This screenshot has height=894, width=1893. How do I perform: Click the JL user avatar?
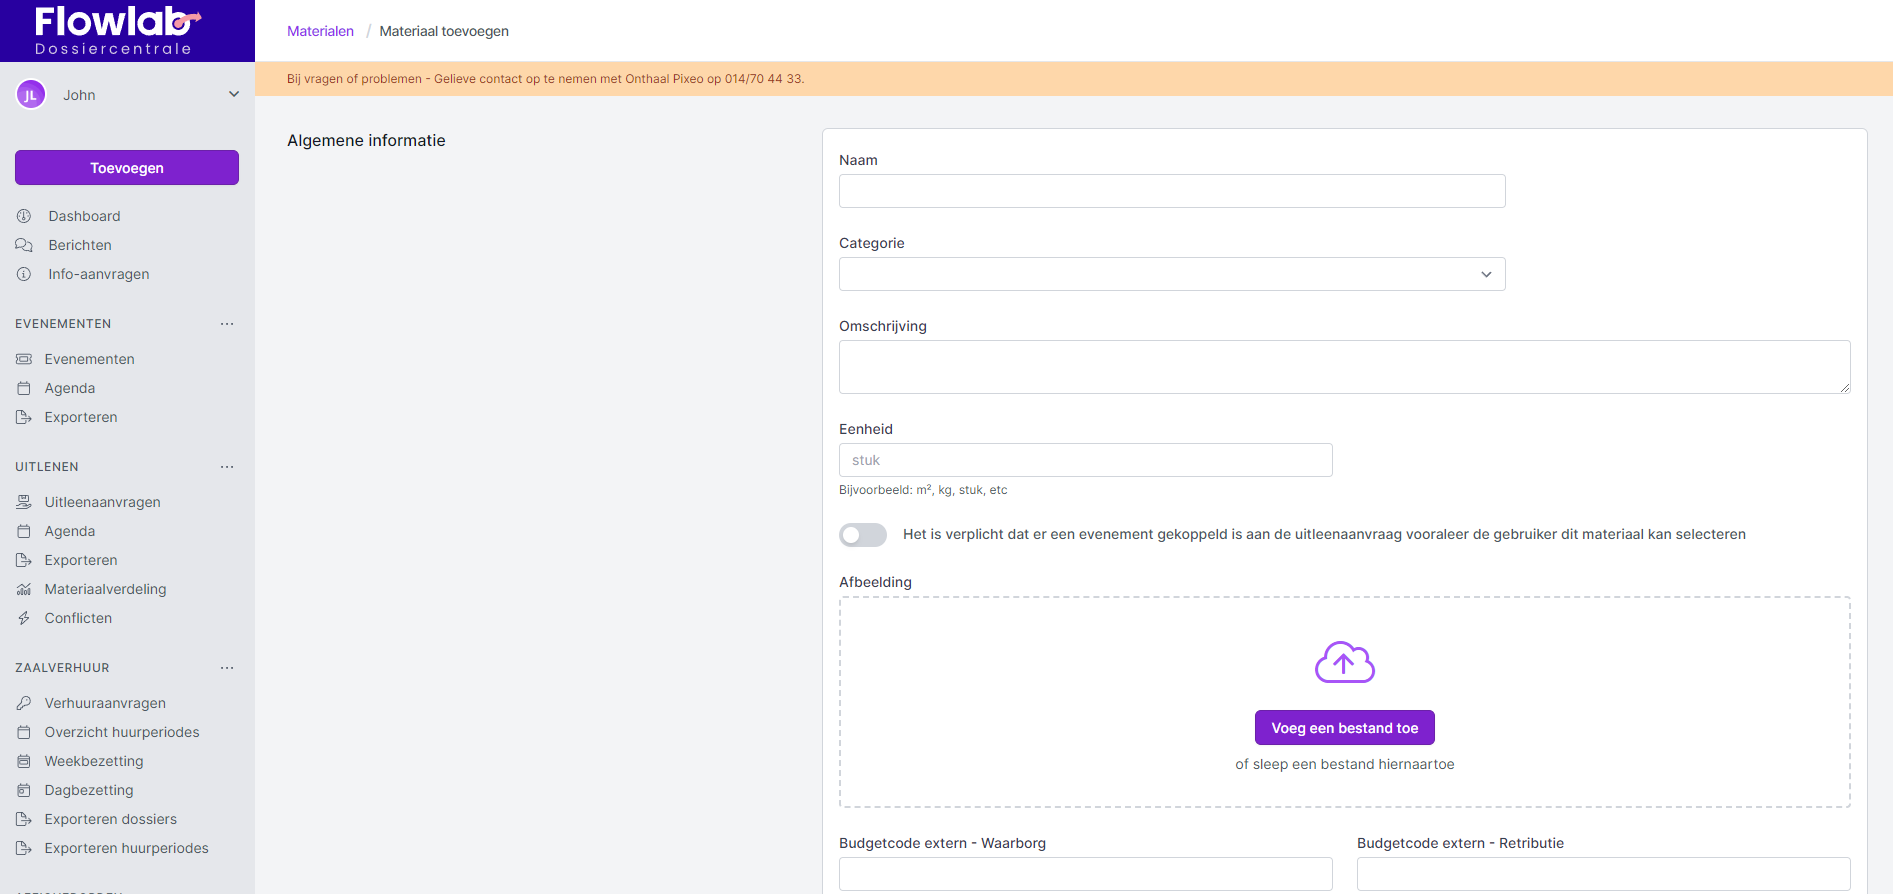31,95
